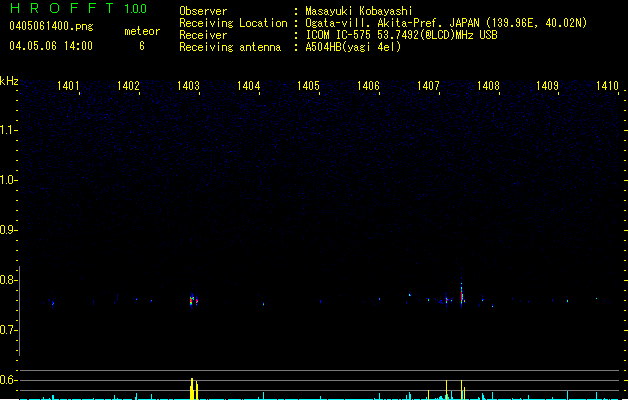This screenshot has height=400, width=629.
Task: Click the meteor count value 6
Action: pyautogui.click(x=142, y=46)
